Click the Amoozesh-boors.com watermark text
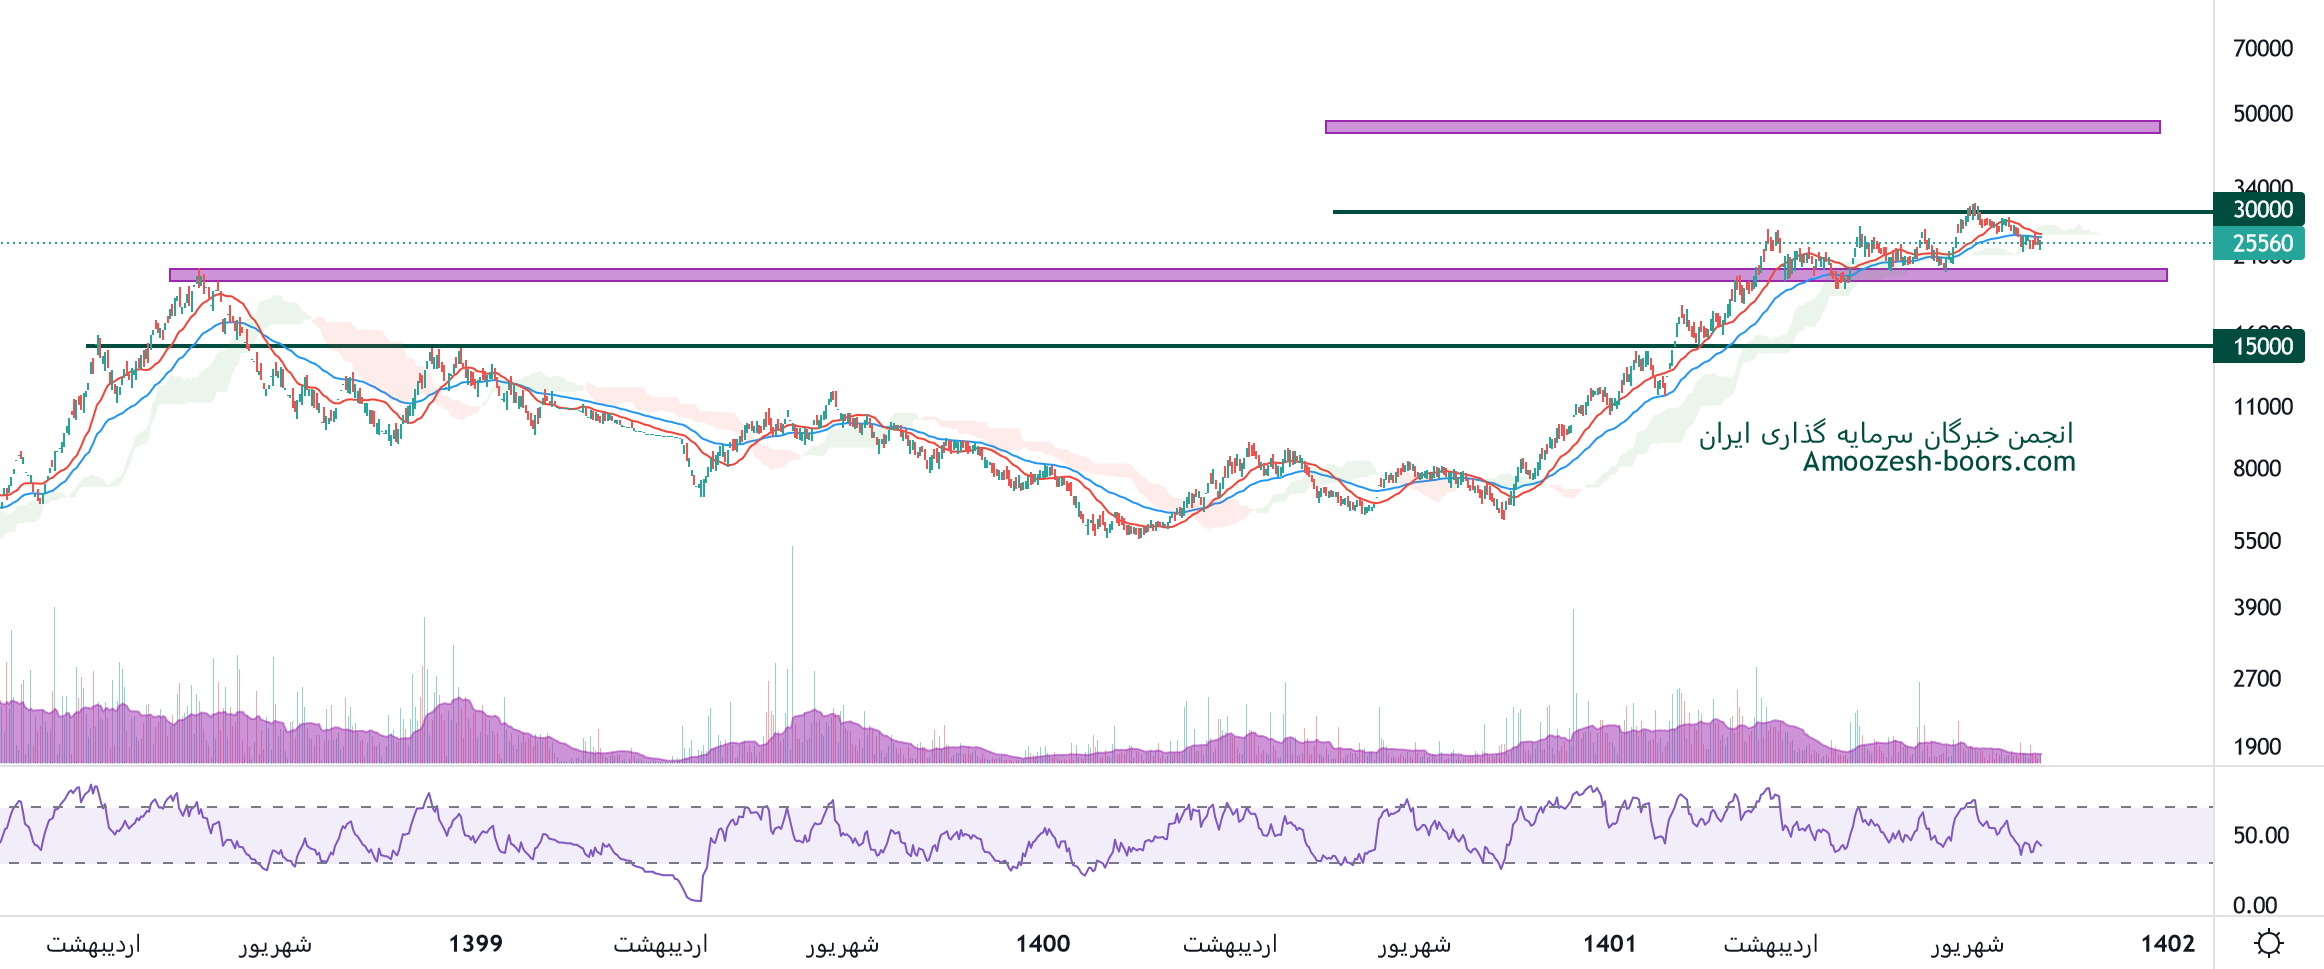Image resolution: width=2324 pixels, height=969 pixels. click(x=1938, y=462)
